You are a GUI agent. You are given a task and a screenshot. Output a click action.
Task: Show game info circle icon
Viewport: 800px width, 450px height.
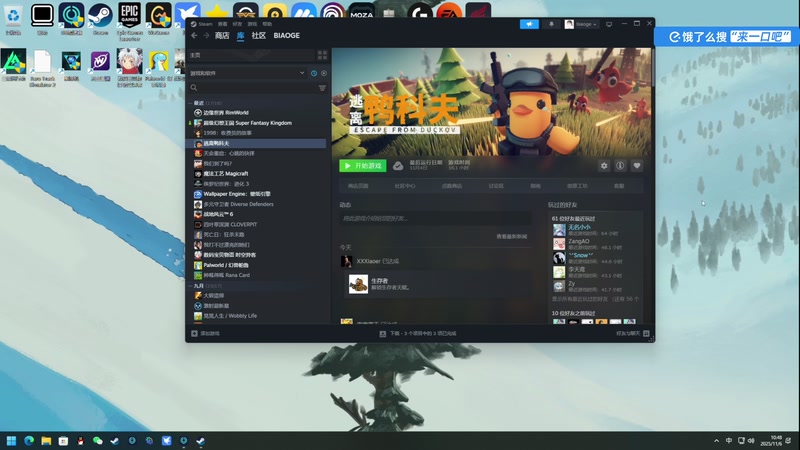click(620, 166)
